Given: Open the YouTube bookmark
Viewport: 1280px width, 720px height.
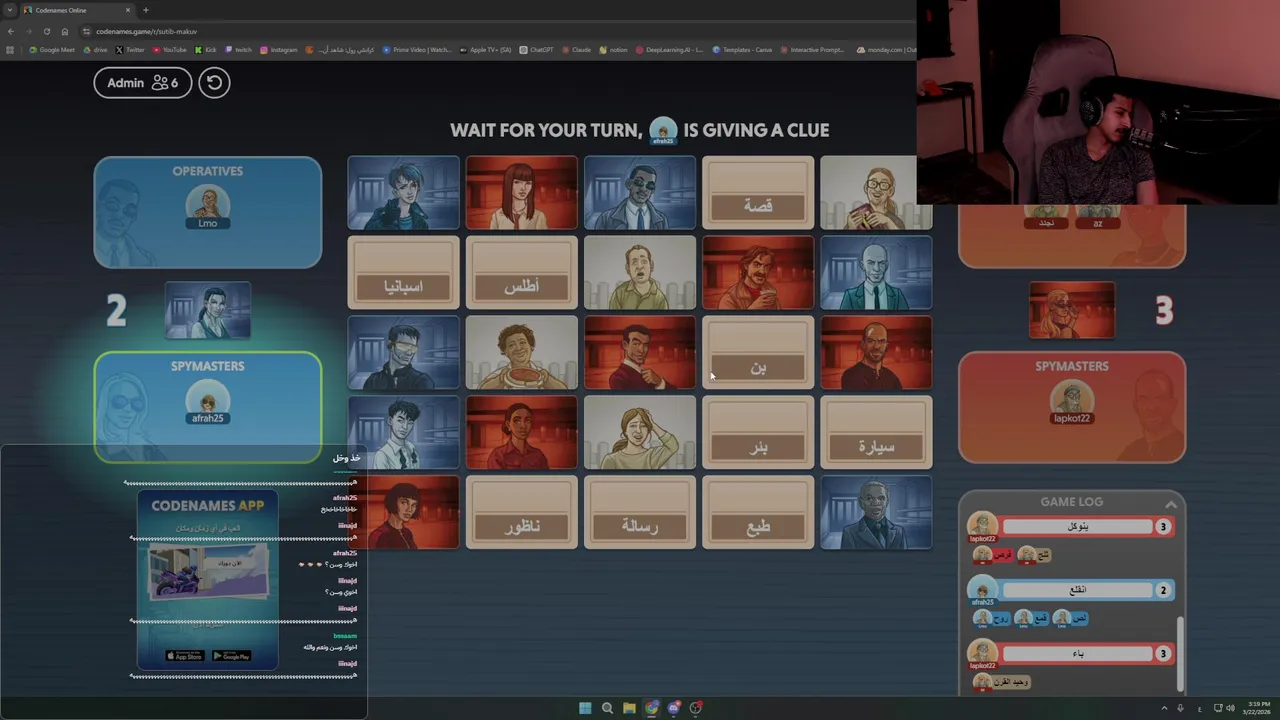Looking at the screenshot, I should 169,50.
